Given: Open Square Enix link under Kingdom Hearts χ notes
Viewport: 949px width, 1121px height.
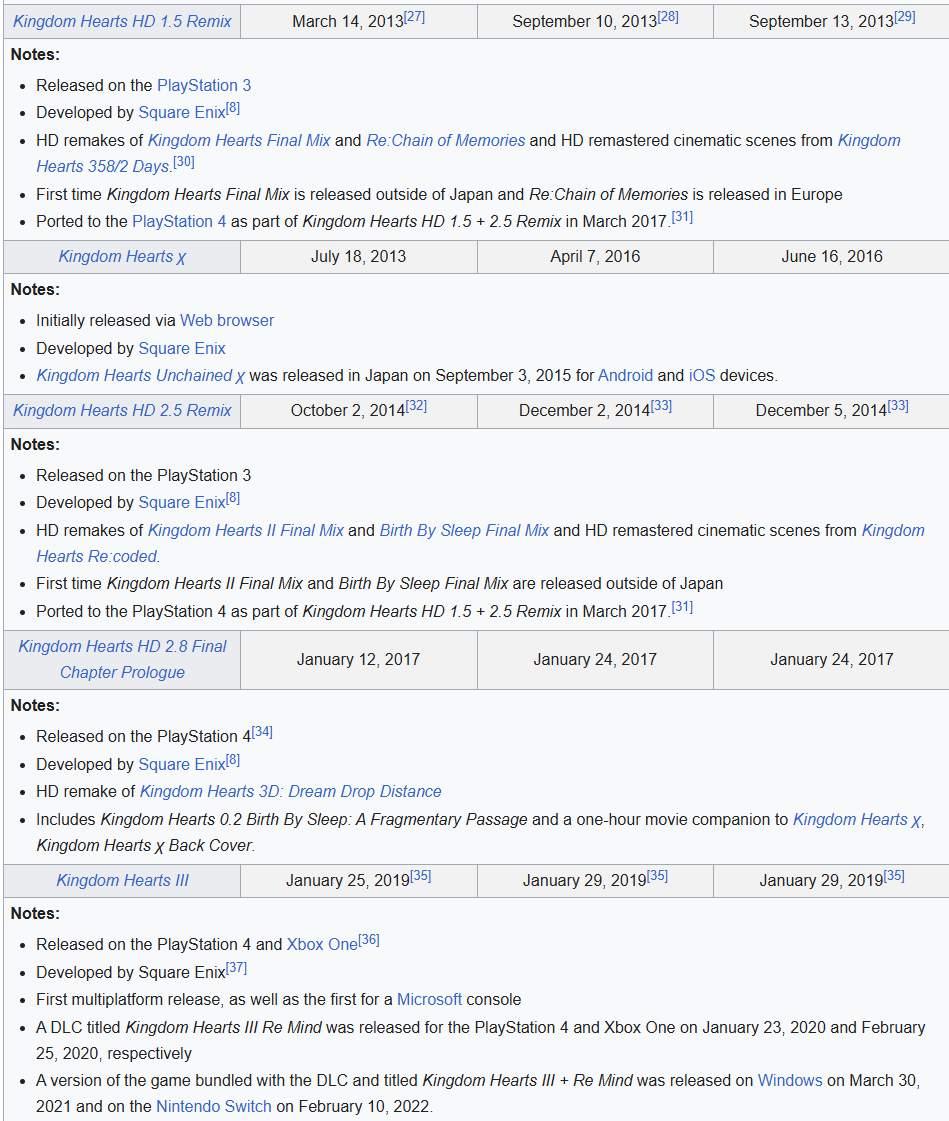Looking at the screenshot, I should (182, 349).
